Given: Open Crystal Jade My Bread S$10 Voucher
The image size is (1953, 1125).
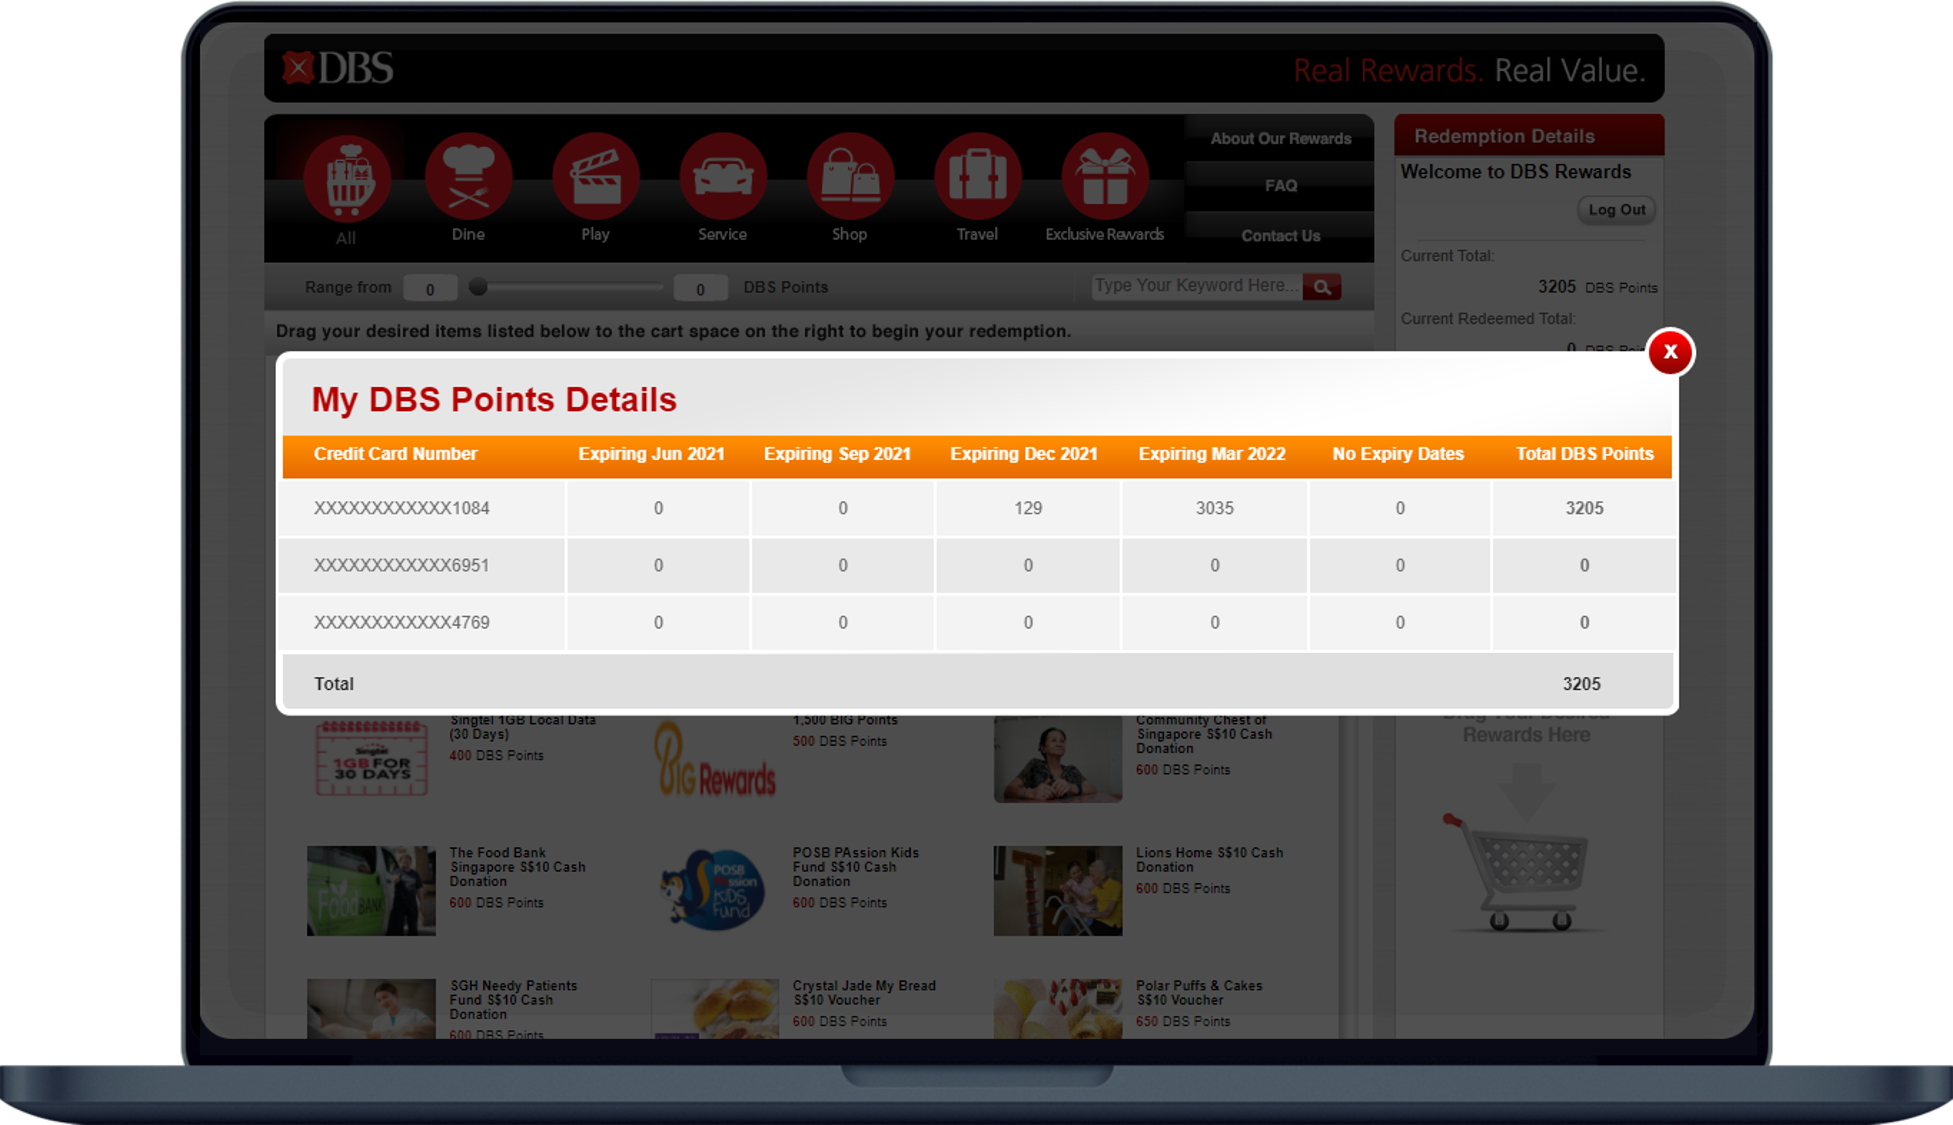Looking at the screenshot, I should coord(864,993).
